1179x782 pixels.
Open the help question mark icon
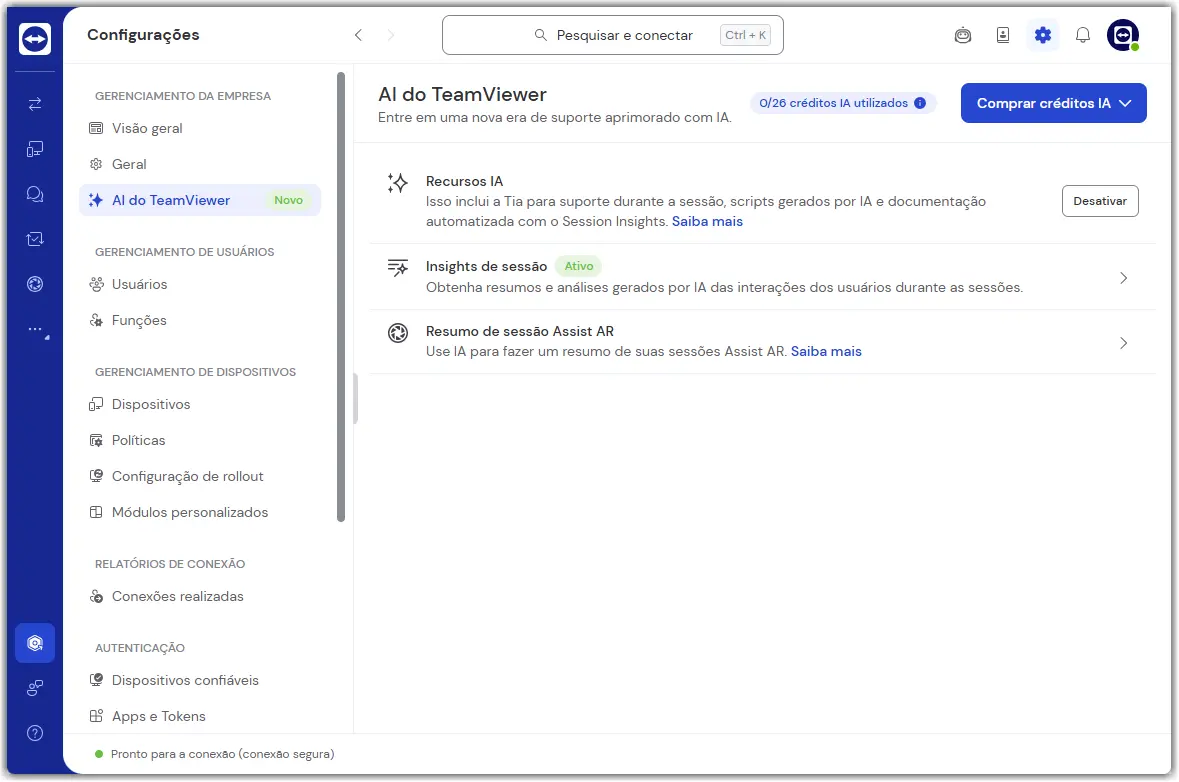35,733
